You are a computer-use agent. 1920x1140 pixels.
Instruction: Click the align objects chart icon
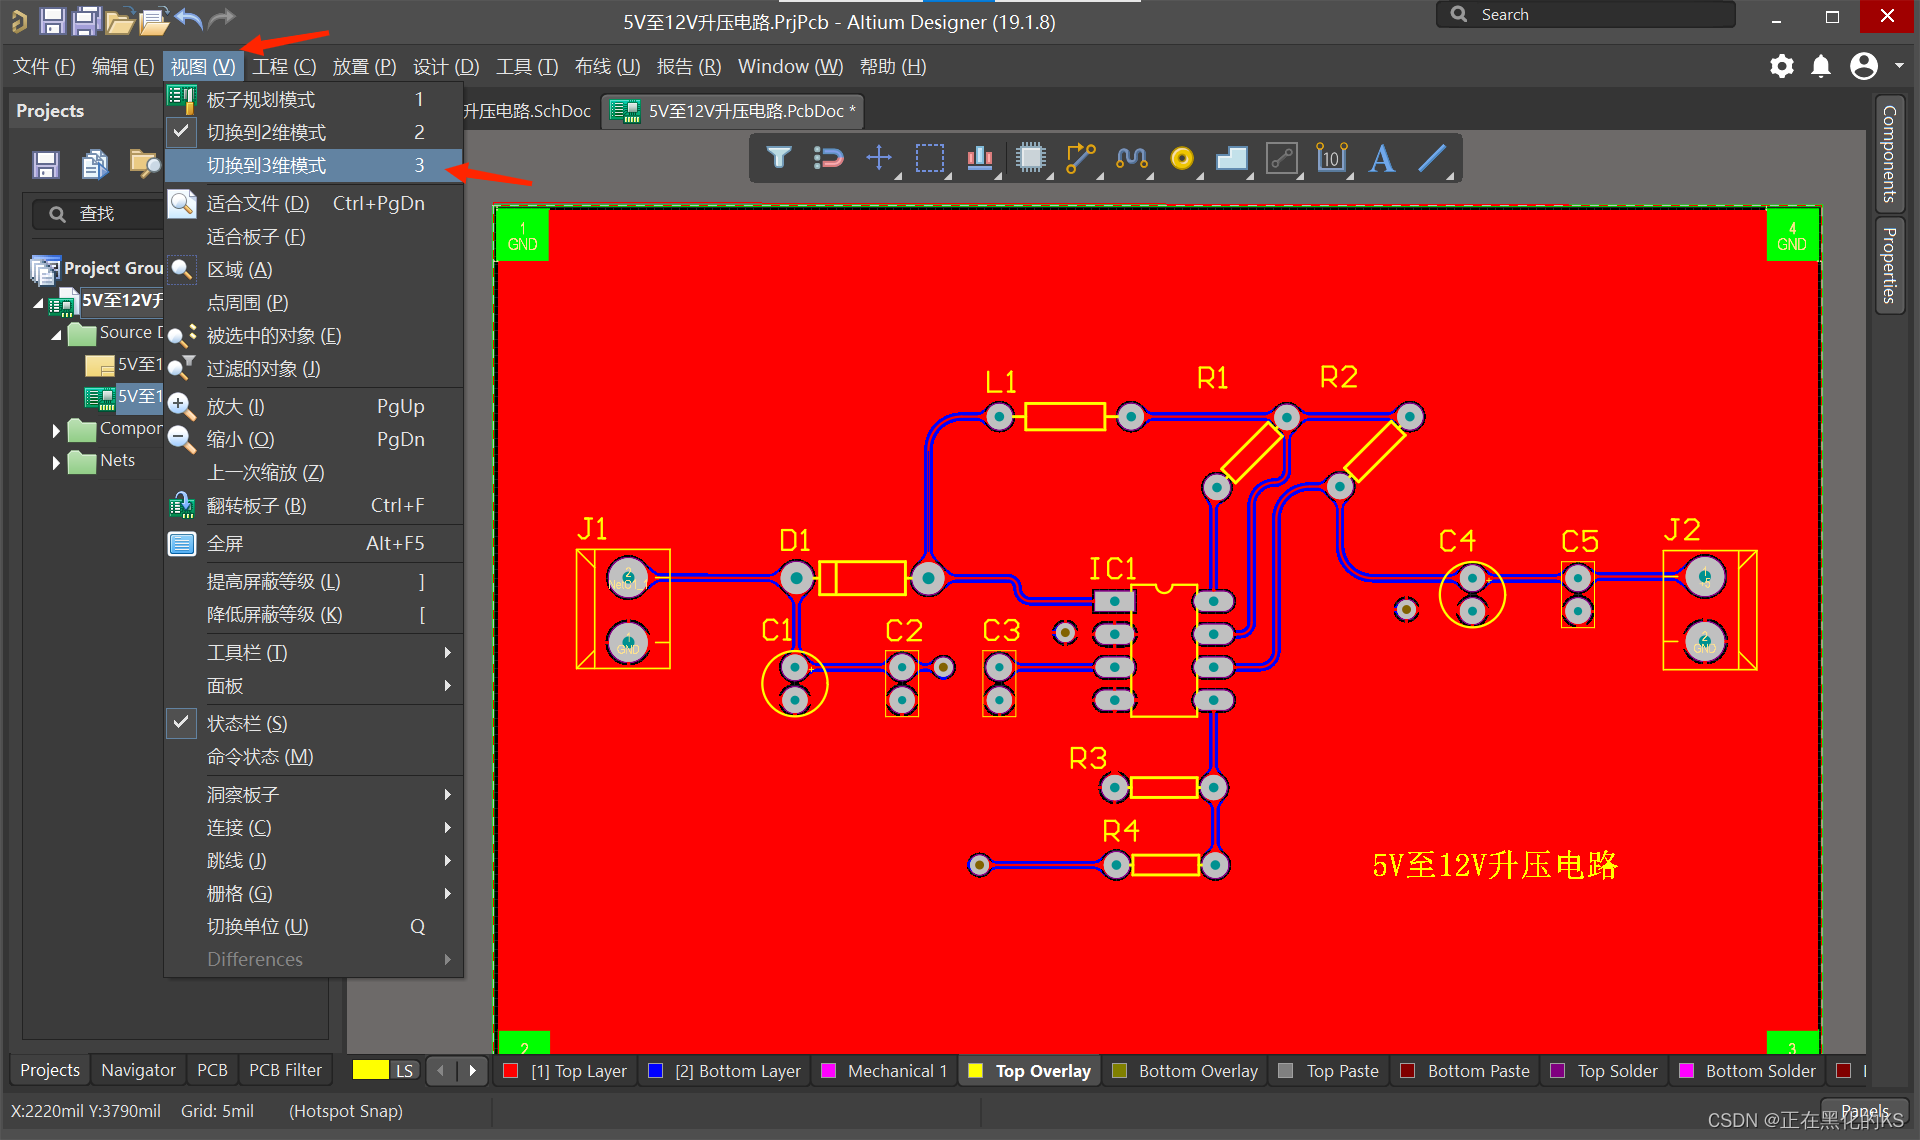tap(979, 158)
